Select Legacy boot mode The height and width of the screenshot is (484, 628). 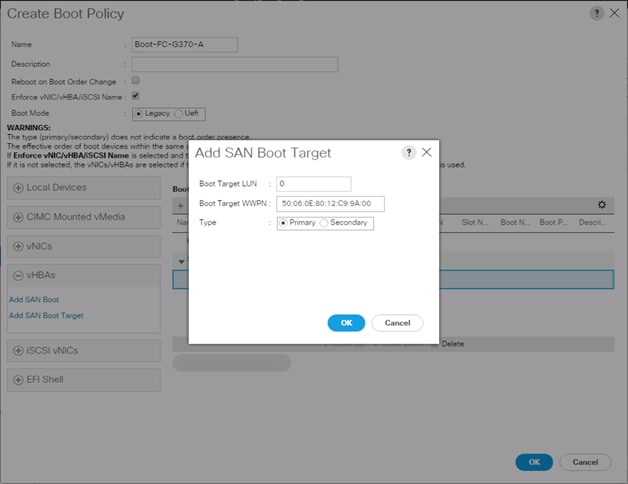click(x=139, y=114)
